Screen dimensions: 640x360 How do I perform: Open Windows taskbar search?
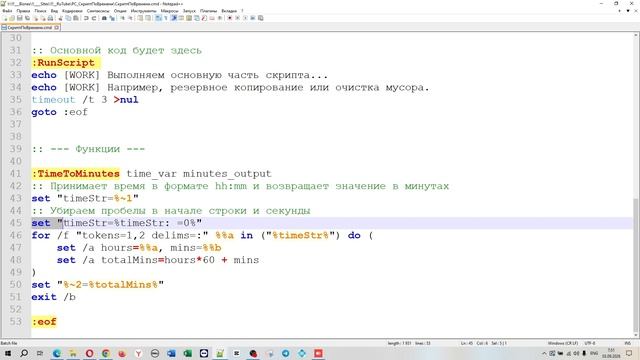pyautogui.click(x=24, y=353)
